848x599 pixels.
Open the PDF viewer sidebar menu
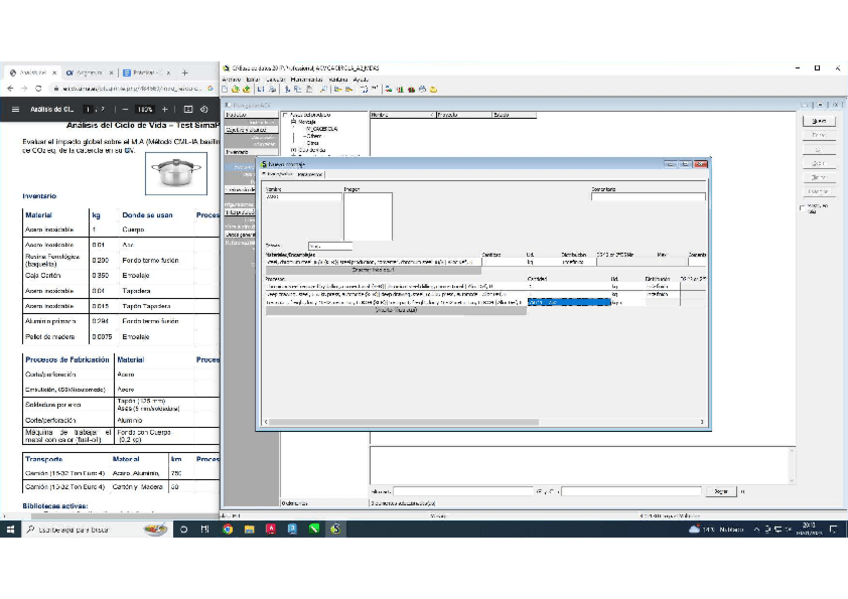[15, 109]
